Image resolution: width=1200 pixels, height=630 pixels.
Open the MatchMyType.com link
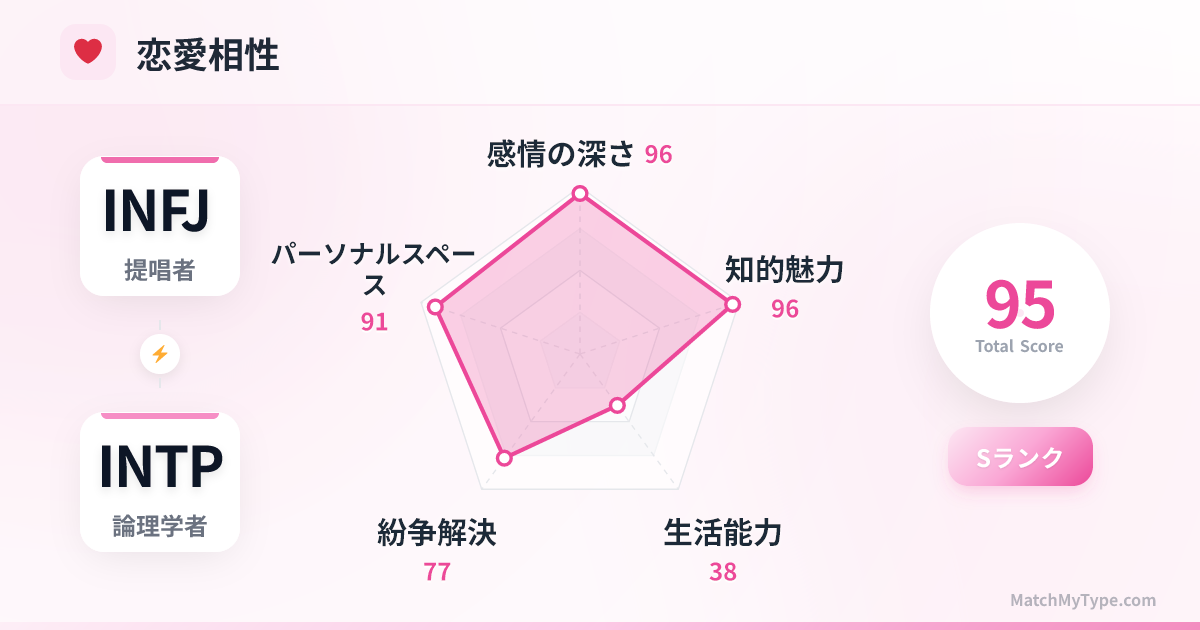1082,600
